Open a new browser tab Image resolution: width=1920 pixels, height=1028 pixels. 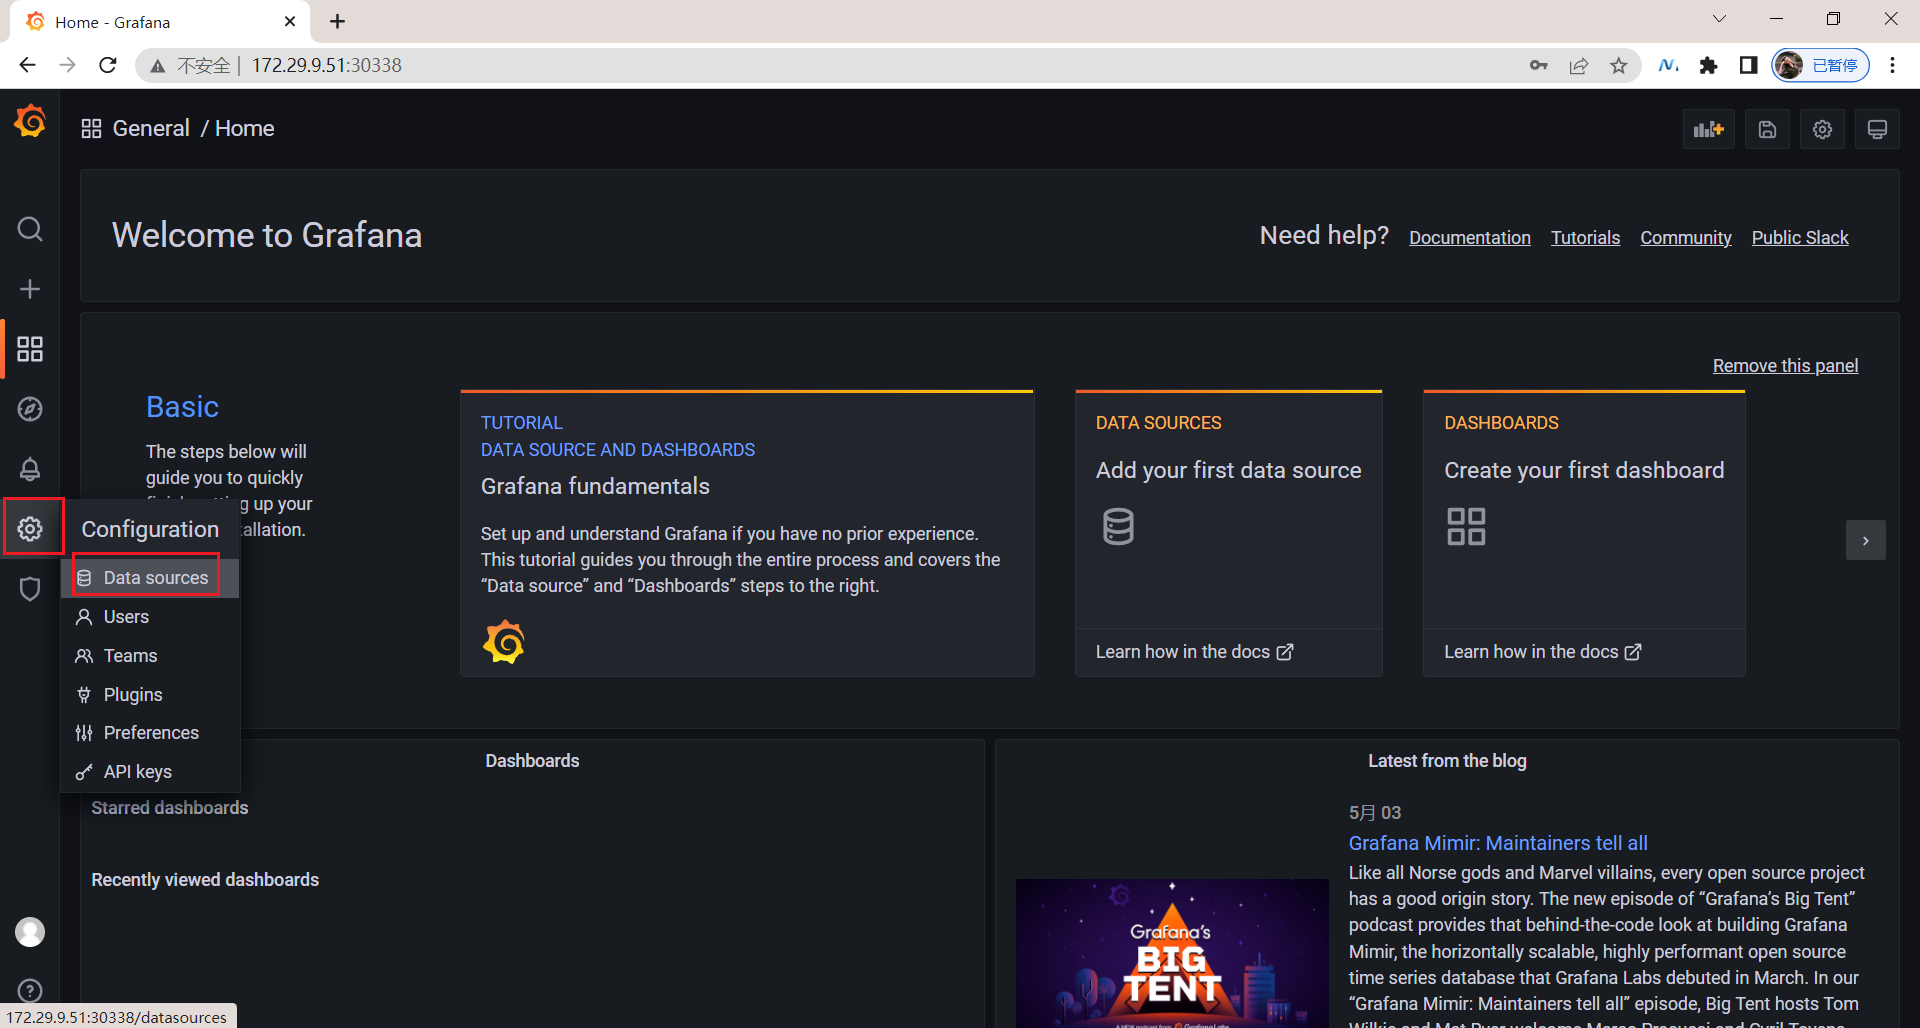tap(338, 21)
